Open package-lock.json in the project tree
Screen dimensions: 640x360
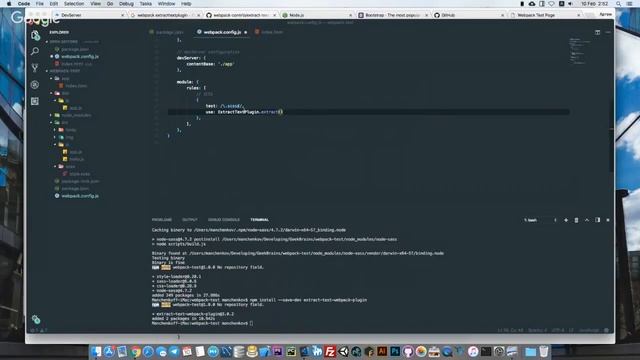point(76,181)
